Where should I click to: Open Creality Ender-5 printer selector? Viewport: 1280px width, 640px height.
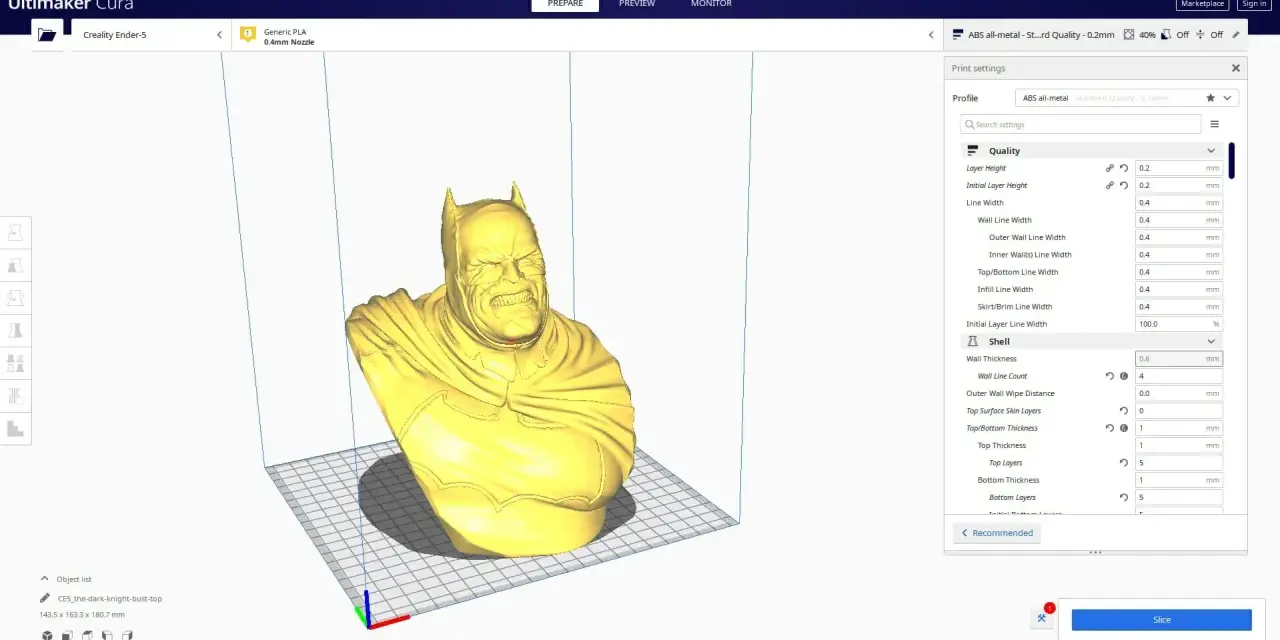[151, 35]
